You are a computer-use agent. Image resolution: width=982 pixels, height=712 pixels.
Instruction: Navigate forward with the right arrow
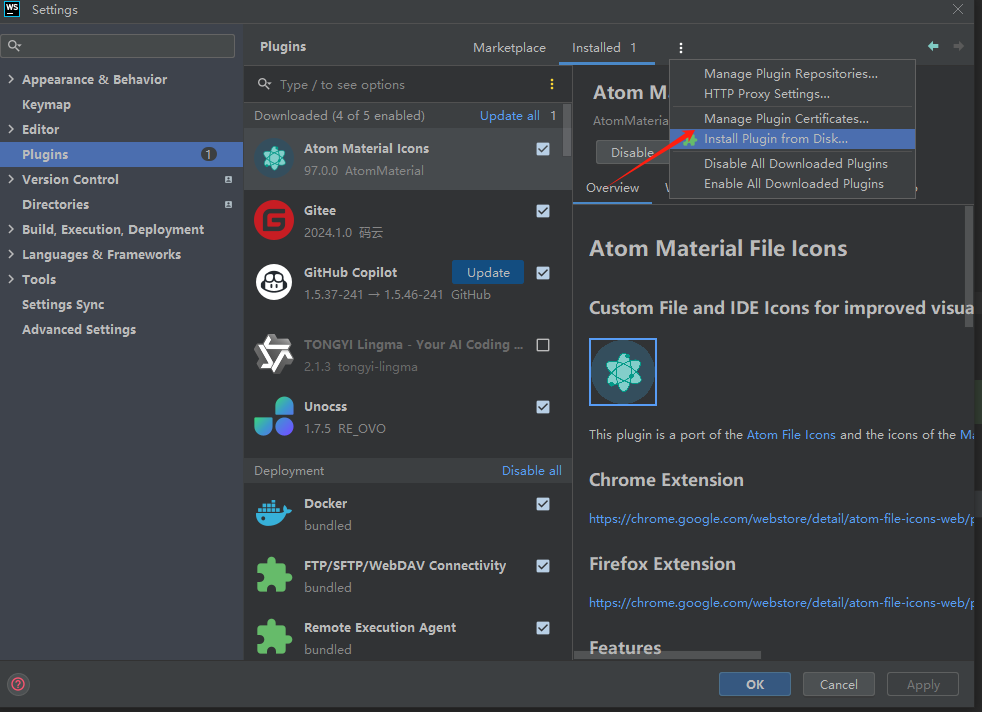coord(958,46)
